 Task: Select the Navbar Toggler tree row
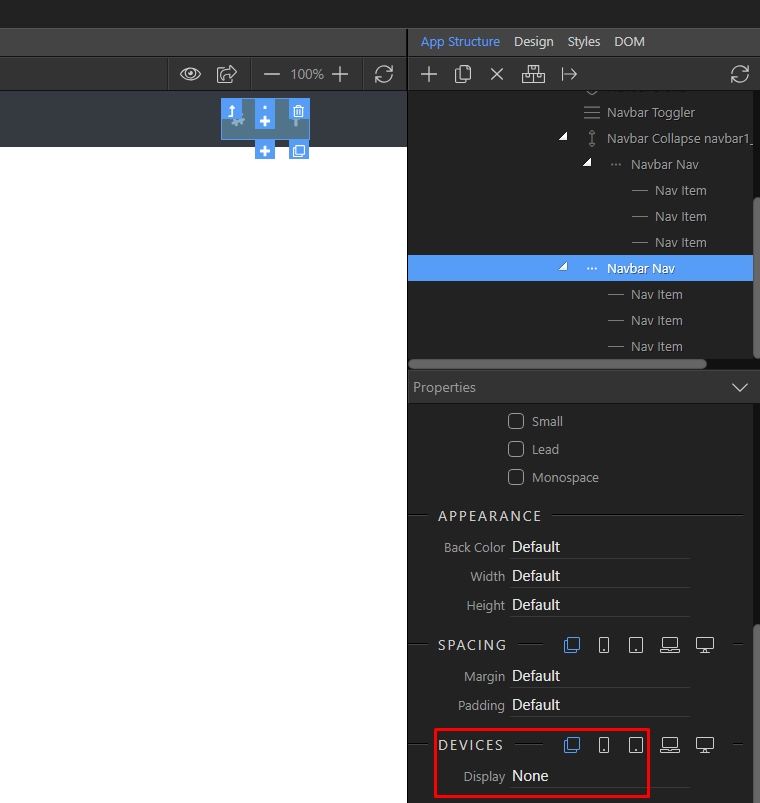[x=581, y=113]
